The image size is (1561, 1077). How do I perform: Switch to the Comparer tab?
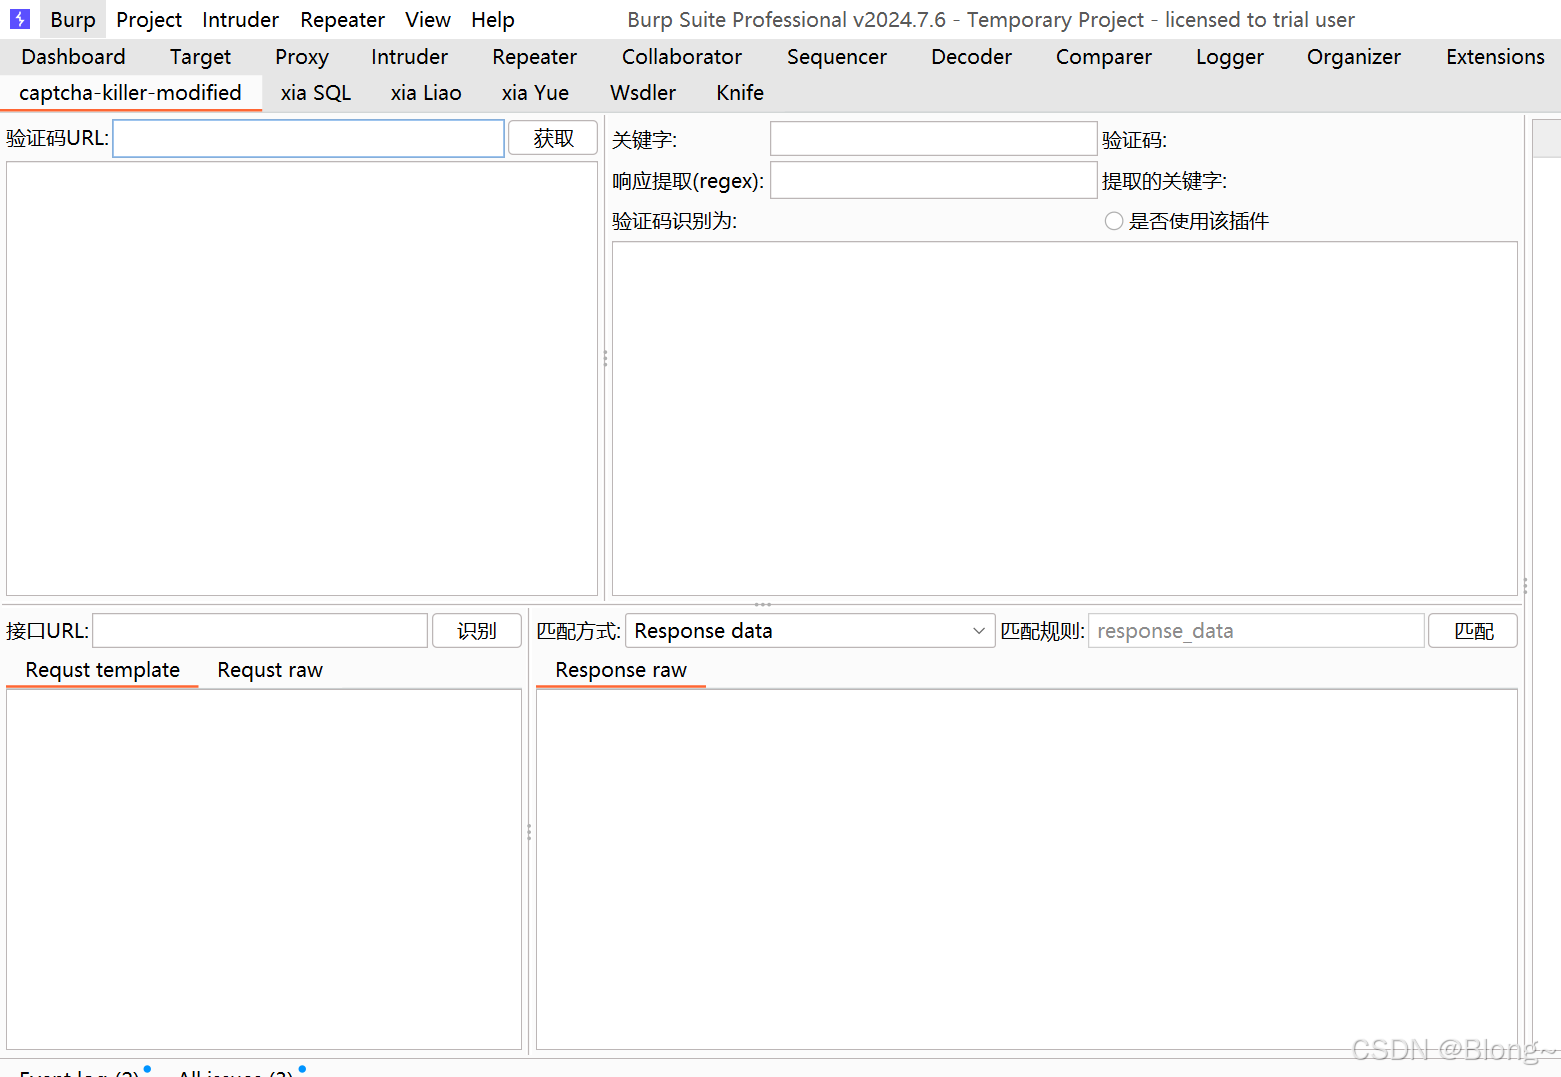pyautogui.click(x=1104, y=57)
